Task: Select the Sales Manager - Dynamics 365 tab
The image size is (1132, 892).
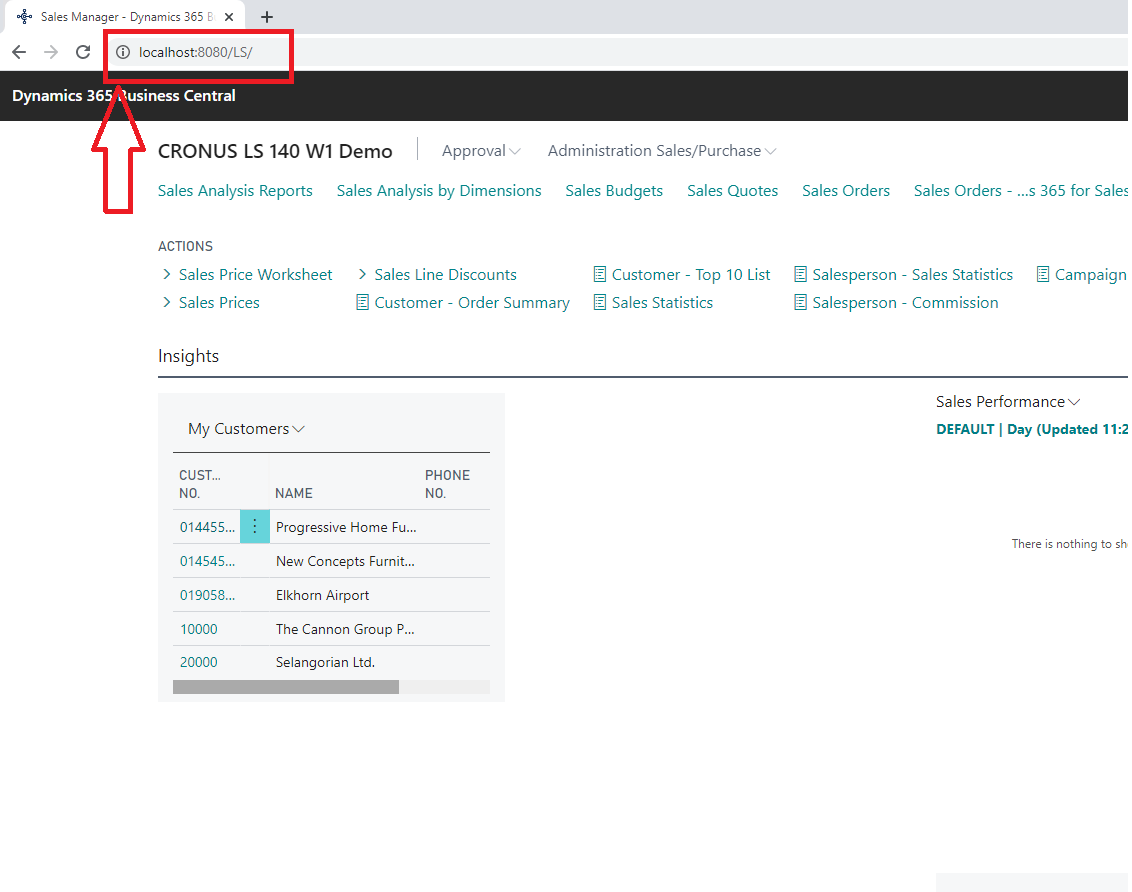Action: tap(126, 17)
